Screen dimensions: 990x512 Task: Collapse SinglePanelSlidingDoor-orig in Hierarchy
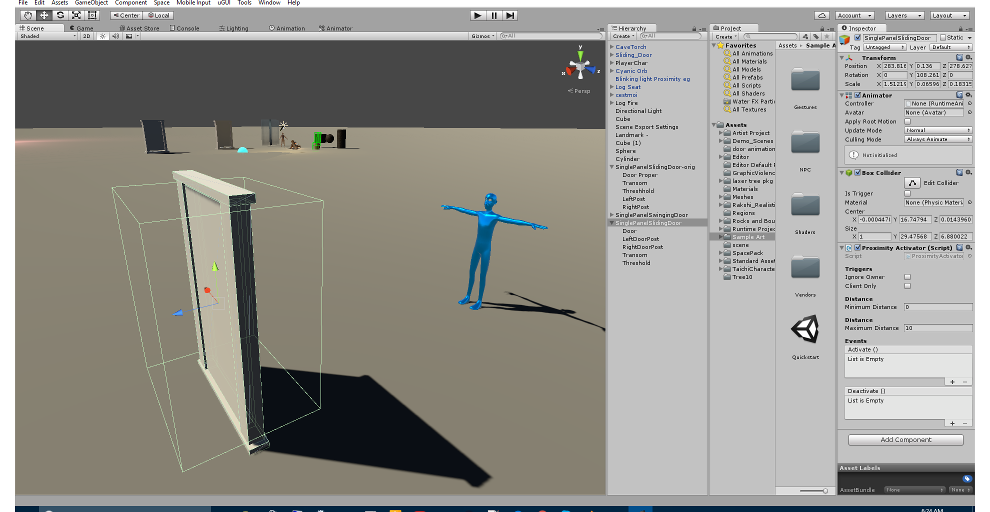612,167
